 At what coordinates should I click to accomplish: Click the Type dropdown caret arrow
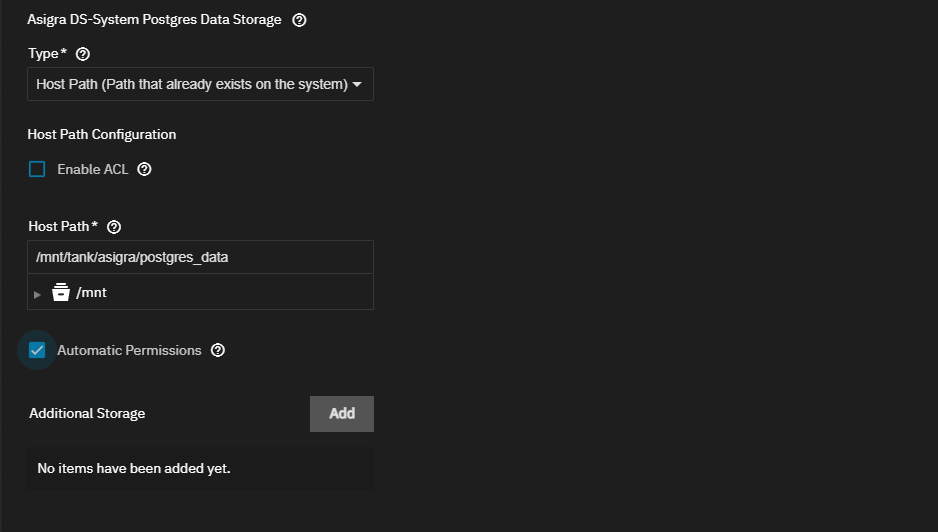[357, 84]
